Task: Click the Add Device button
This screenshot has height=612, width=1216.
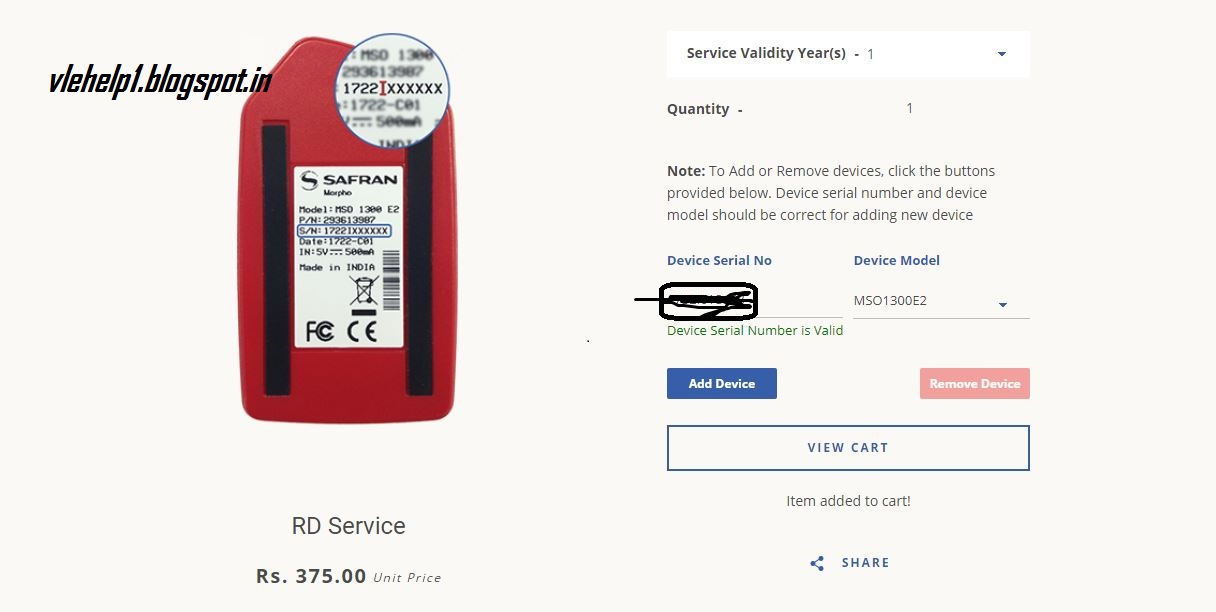Action: pyautogui.click(x=721, y=383)
